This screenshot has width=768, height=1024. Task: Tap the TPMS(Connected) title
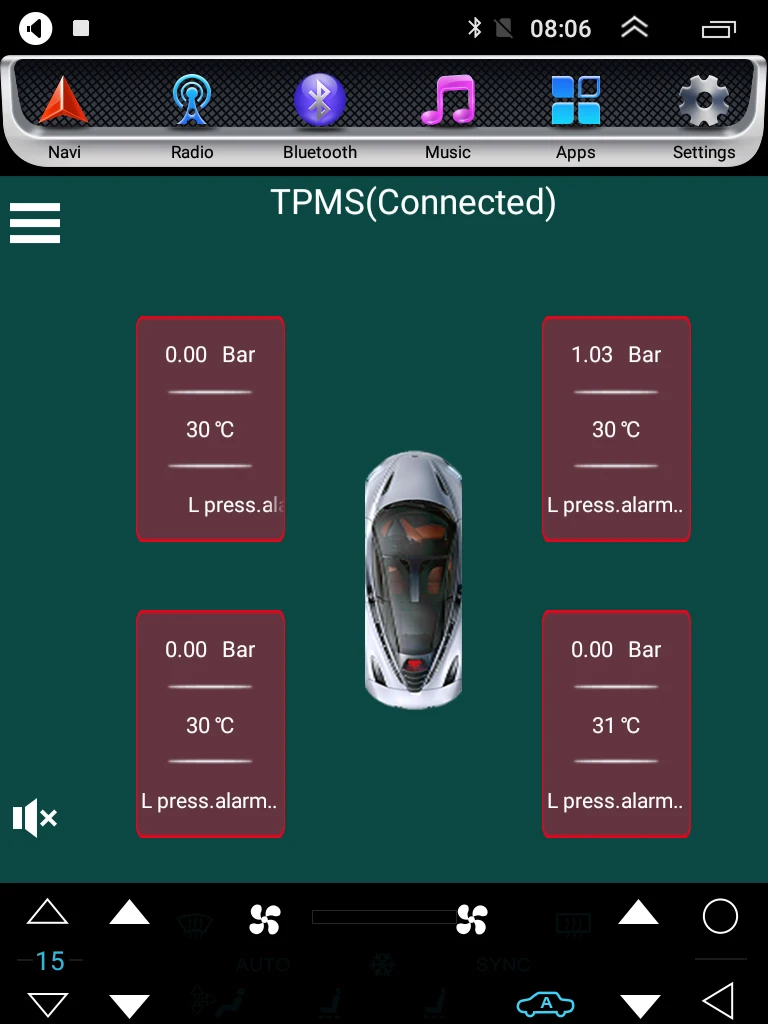point(413,202)
